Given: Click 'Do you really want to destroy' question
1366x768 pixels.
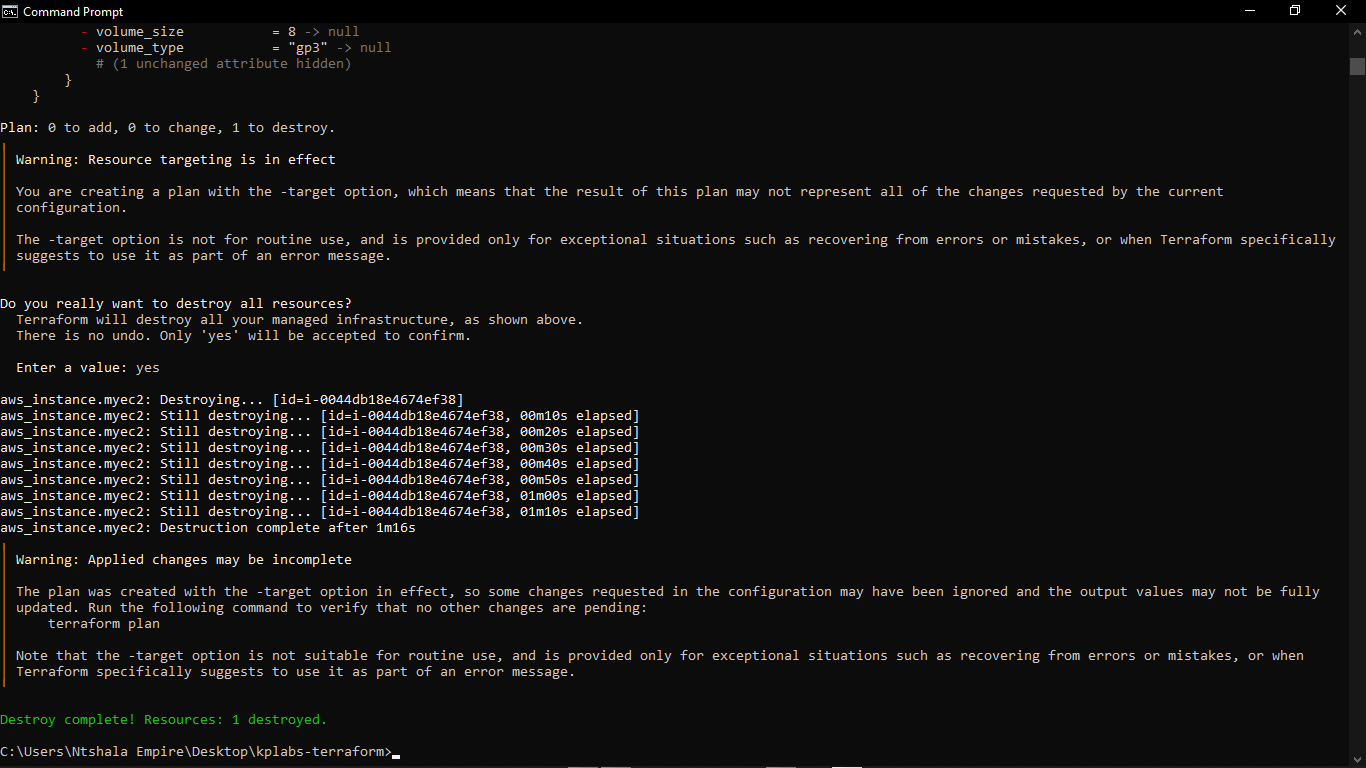Looking at the screenshot, I should tap(176, 304).
